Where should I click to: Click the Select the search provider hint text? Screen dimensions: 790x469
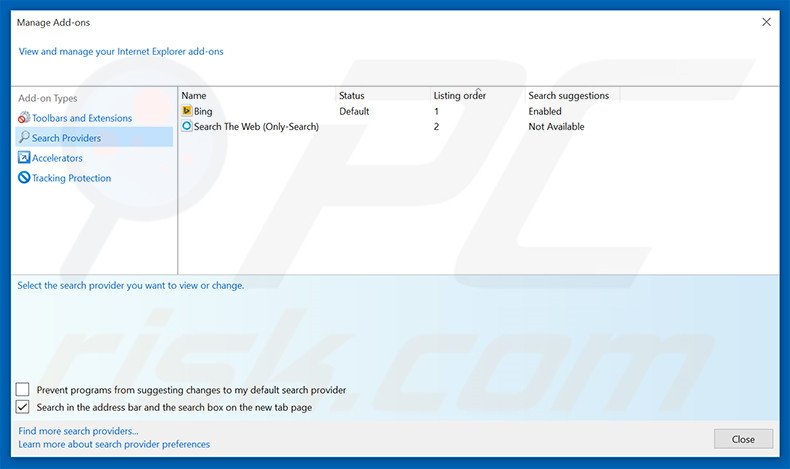click(130, 285)
